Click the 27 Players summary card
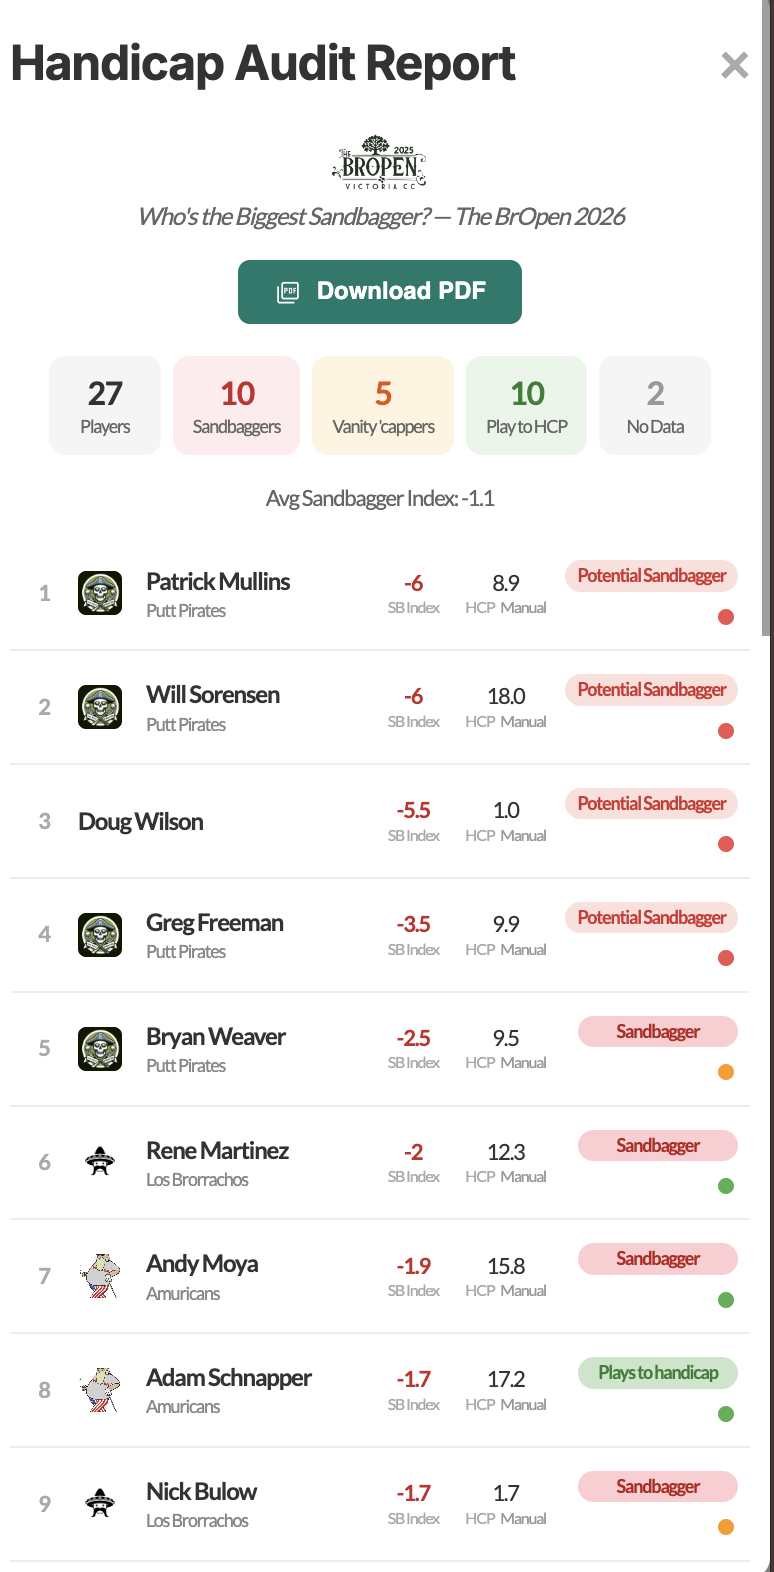 pos(104,405)
